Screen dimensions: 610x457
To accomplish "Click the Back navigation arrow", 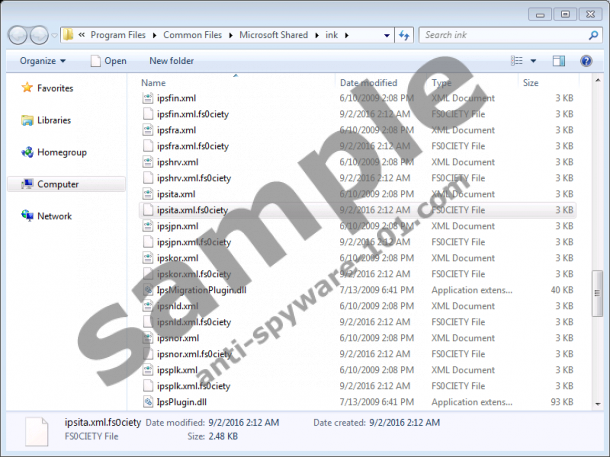I will (x=19, y=35).
